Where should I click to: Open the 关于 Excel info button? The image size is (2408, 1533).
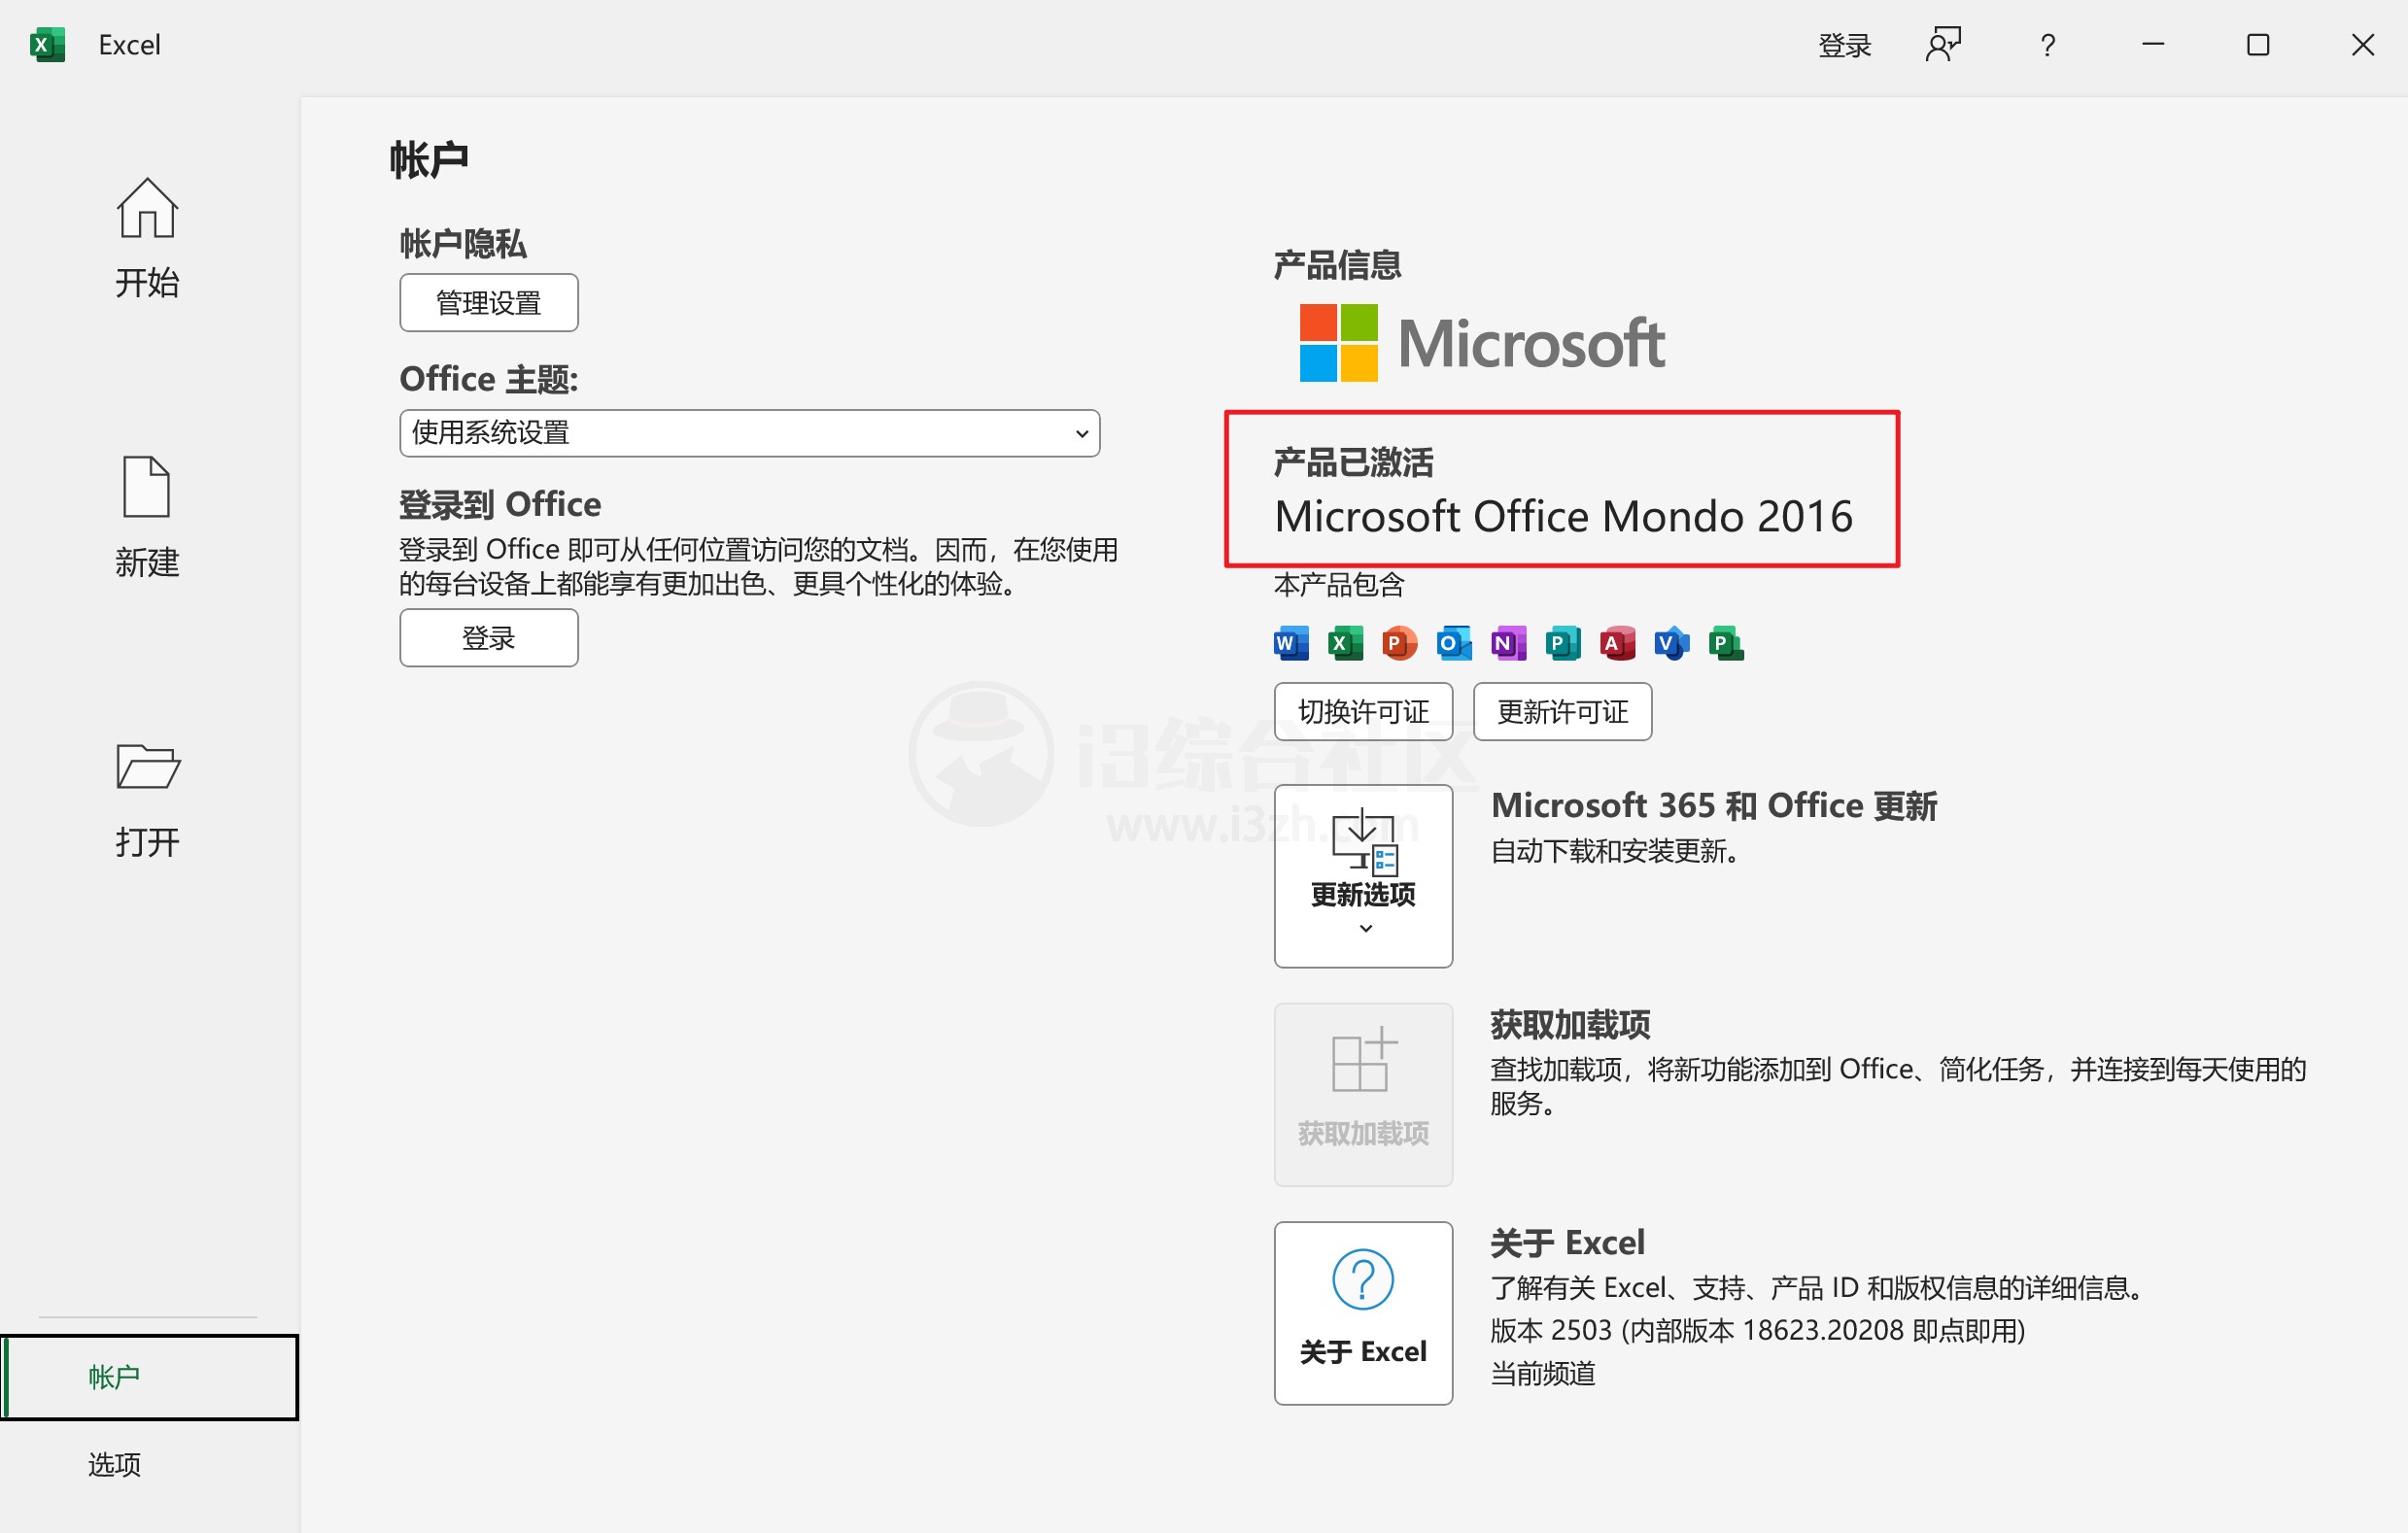(1363, 1312)
